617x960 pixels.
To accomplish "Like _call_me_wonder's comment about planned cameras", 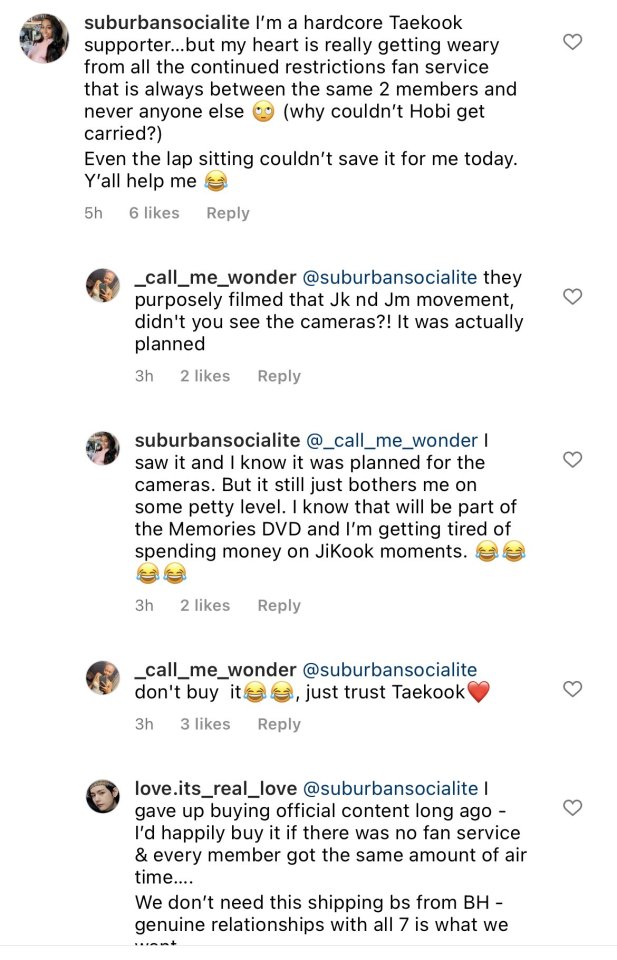I will click(x=572, y=297).
